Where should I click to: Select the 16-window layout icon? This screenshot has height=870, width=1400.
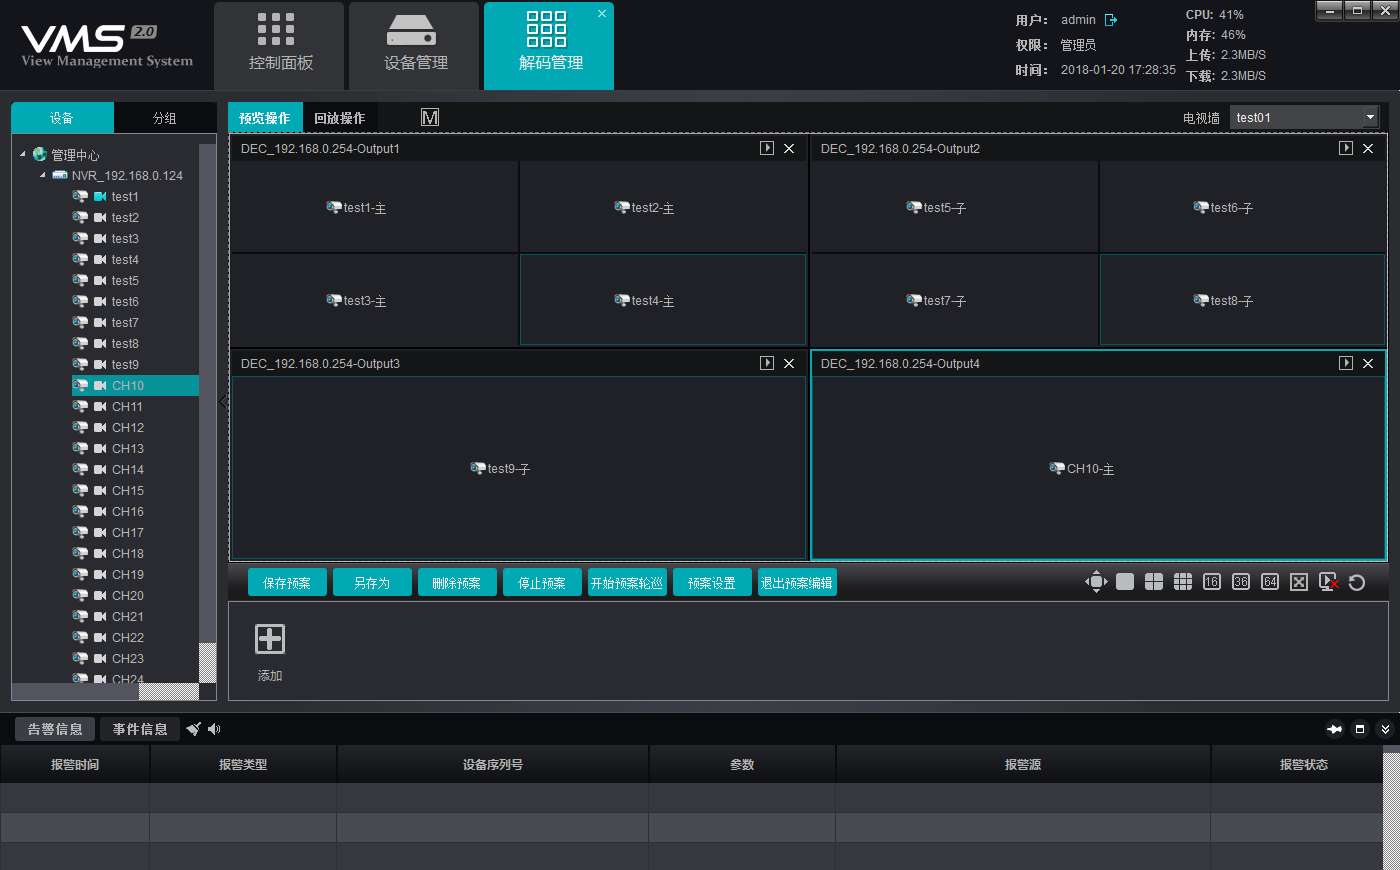[1212, 582]
